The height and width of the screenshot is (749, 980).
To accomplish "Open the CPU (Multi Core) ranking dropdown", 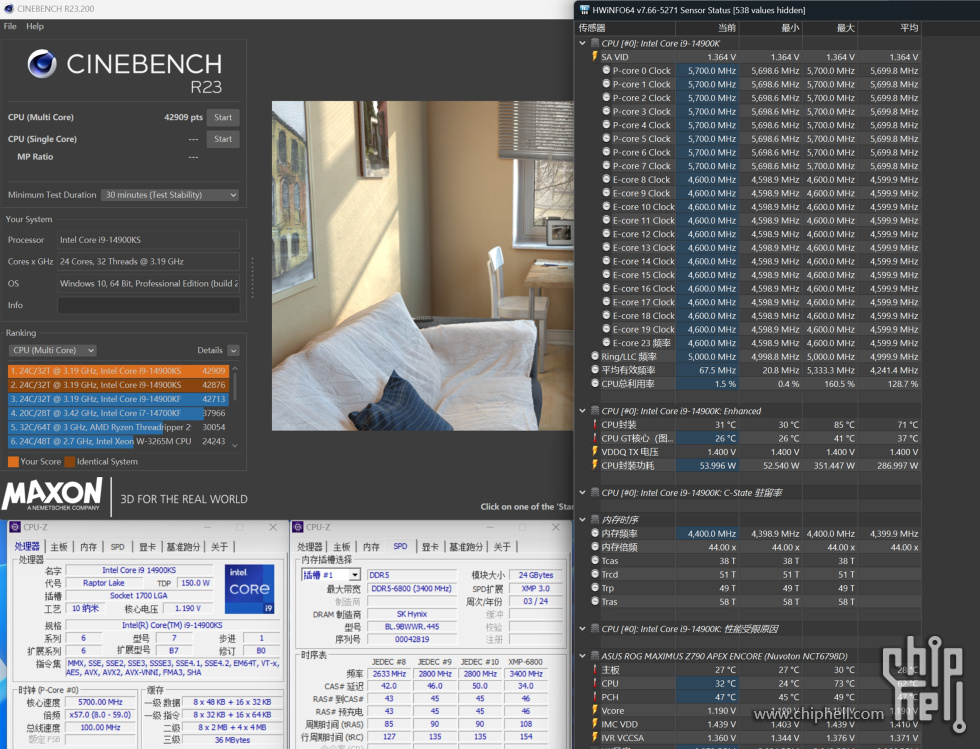I will pos(52,350).
